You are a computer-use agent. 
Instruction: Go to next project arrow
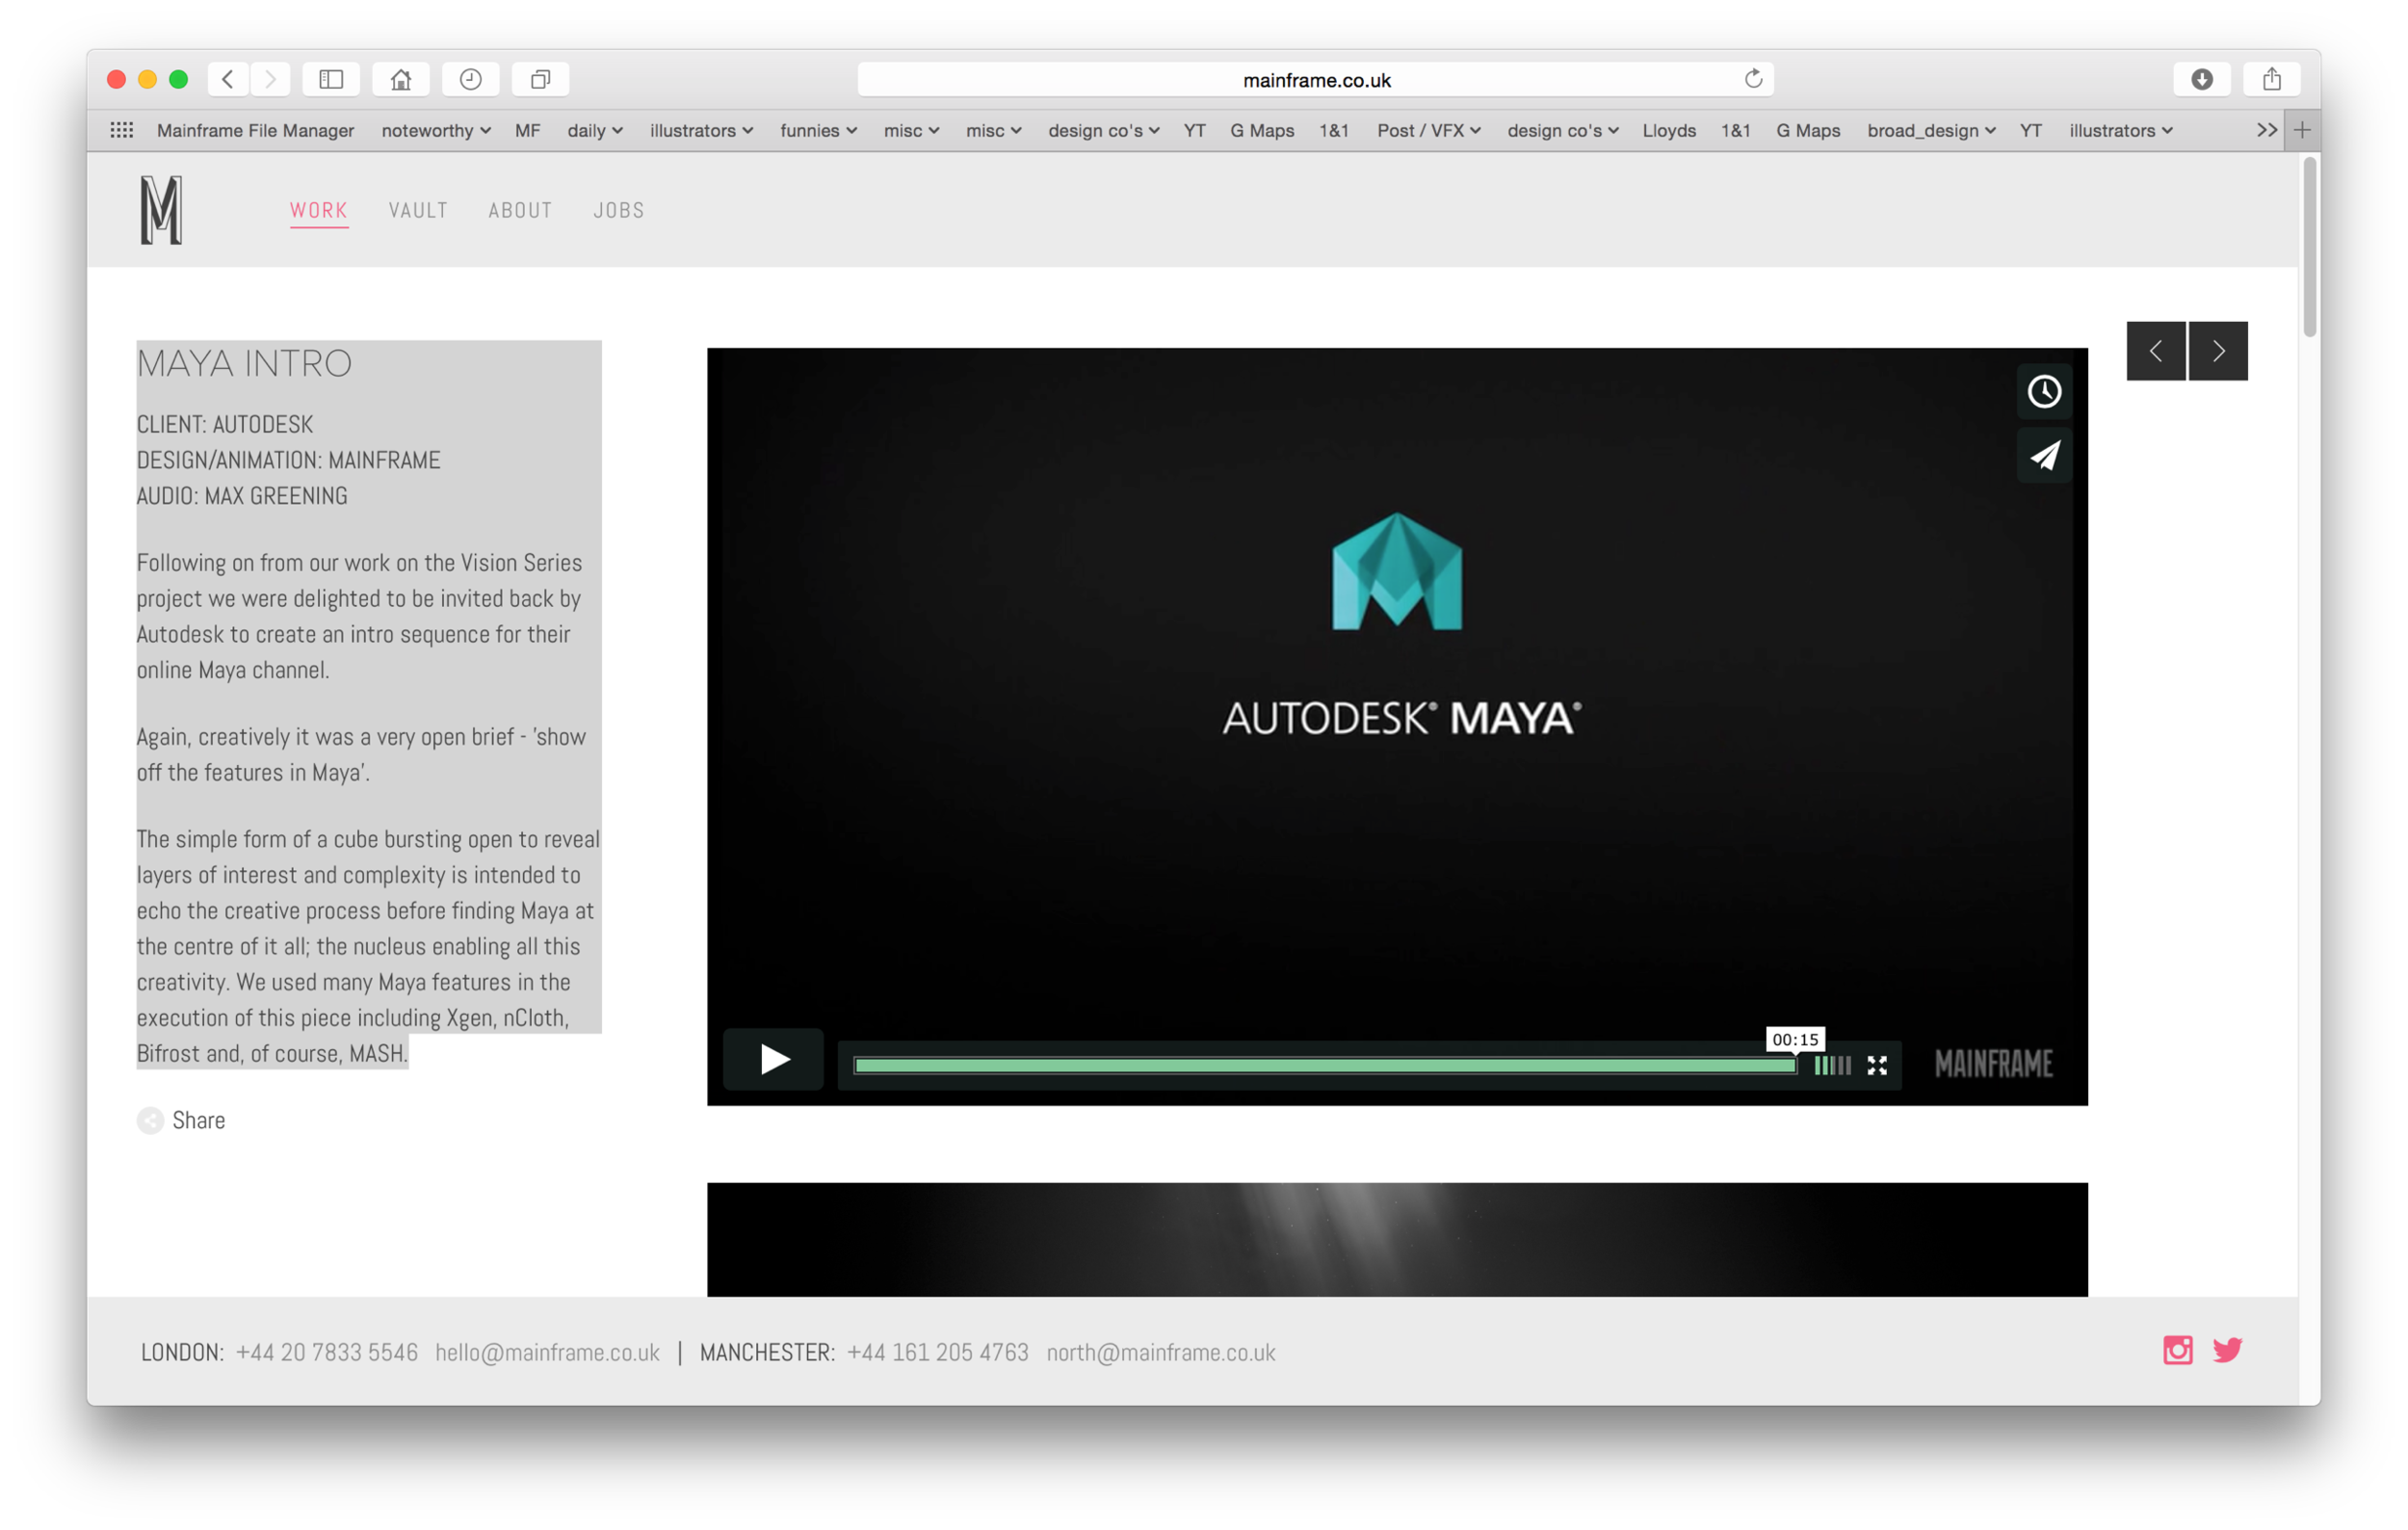tap(2218, 351)
